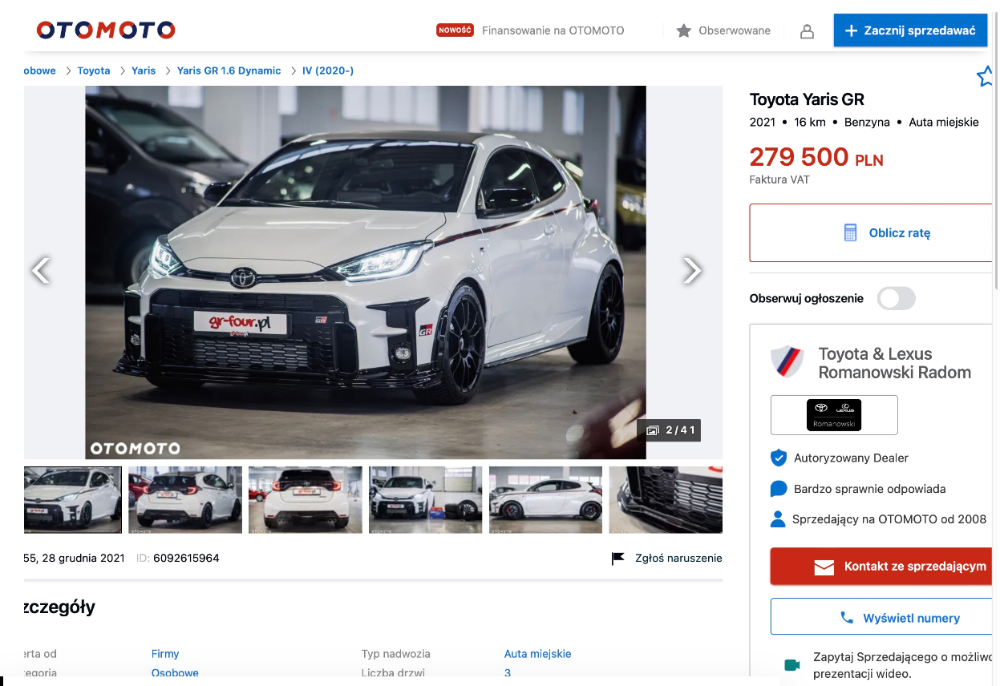Click the phone icon in Wyświetl numery
The image size is (1000, 686).
(x=846, y=617)
